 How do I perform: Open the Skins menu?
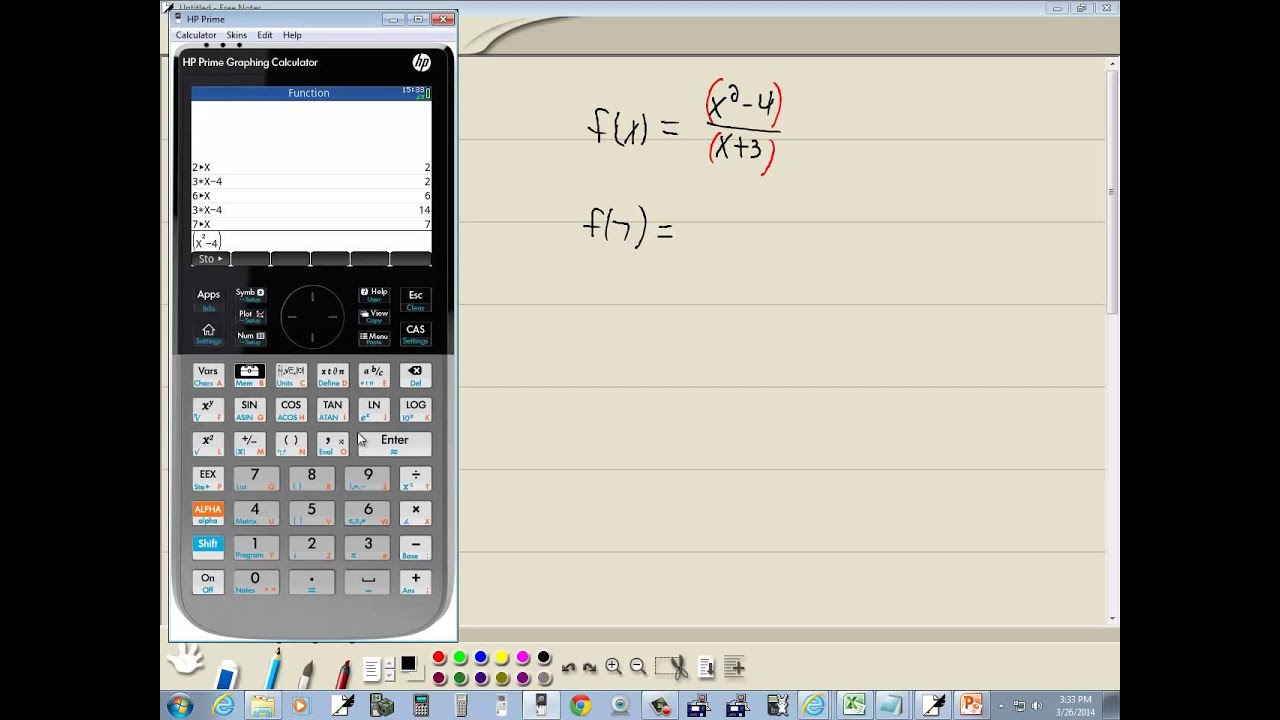tap(237, 35)
